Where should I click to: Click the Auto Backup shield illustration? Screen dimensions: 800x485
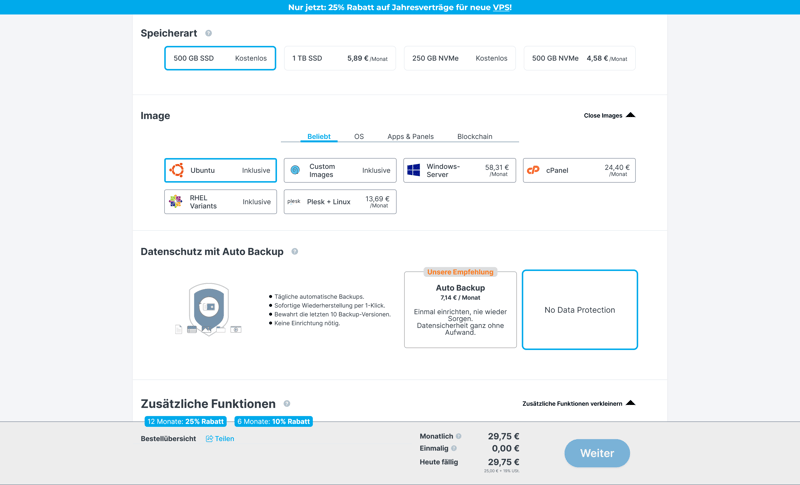pos(208,309)
